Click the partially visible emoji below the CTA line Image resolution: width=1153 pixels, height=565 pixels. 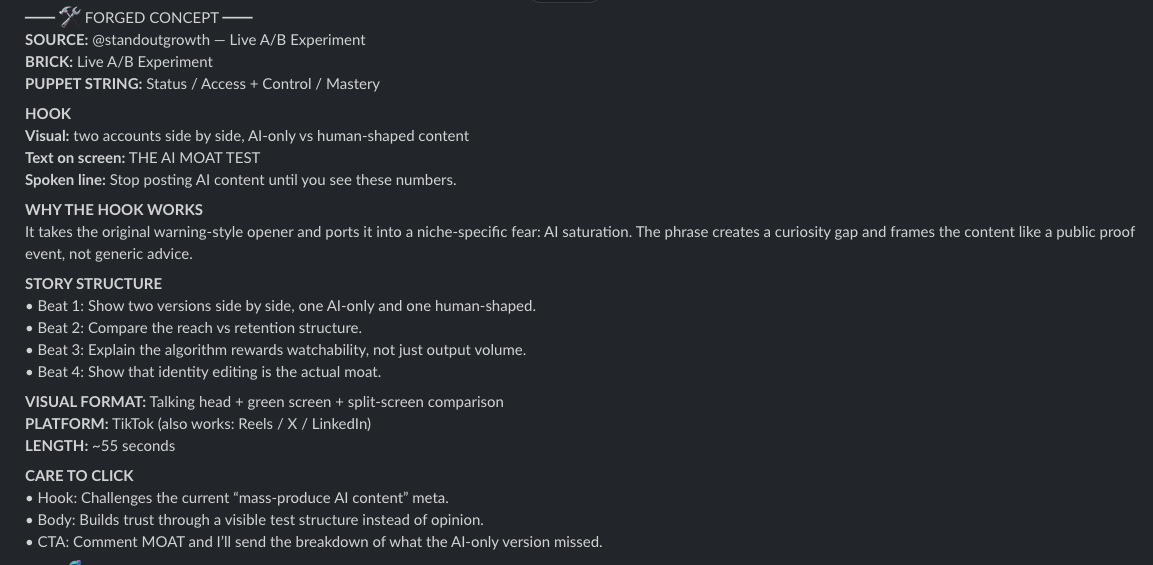coord(74,562)
